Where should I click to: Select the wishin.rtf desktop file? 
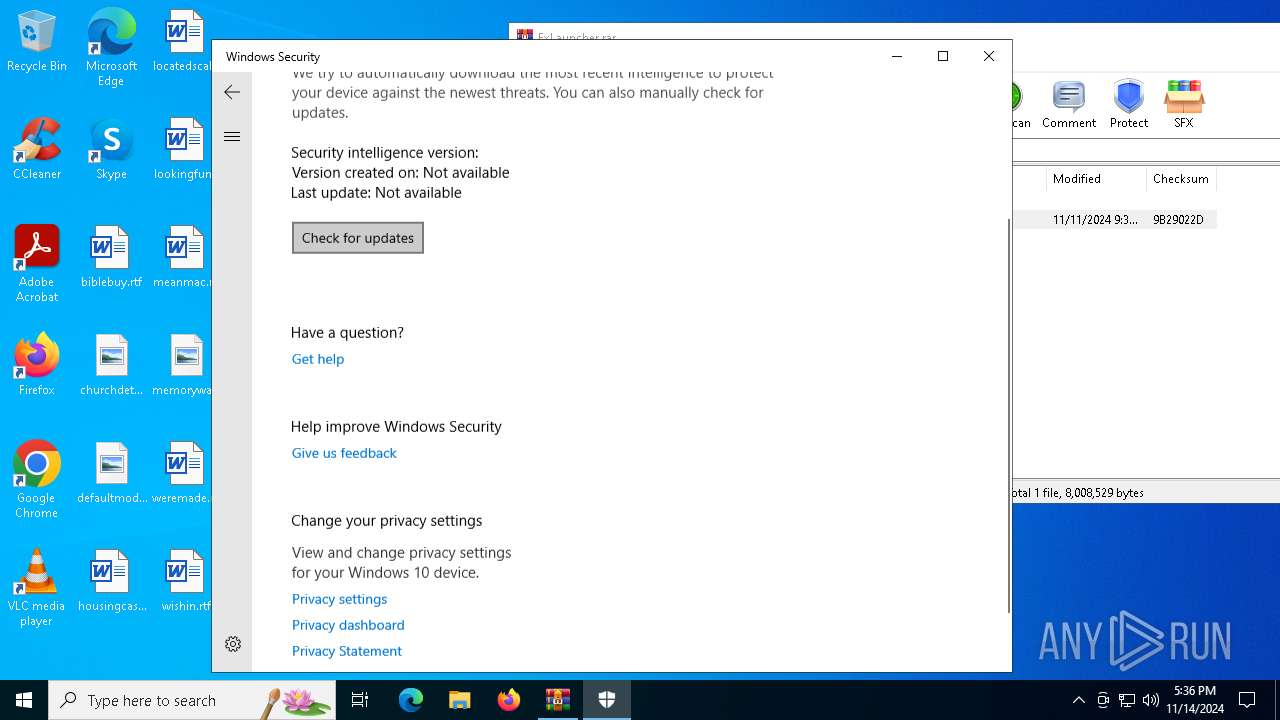coord(185,581)
